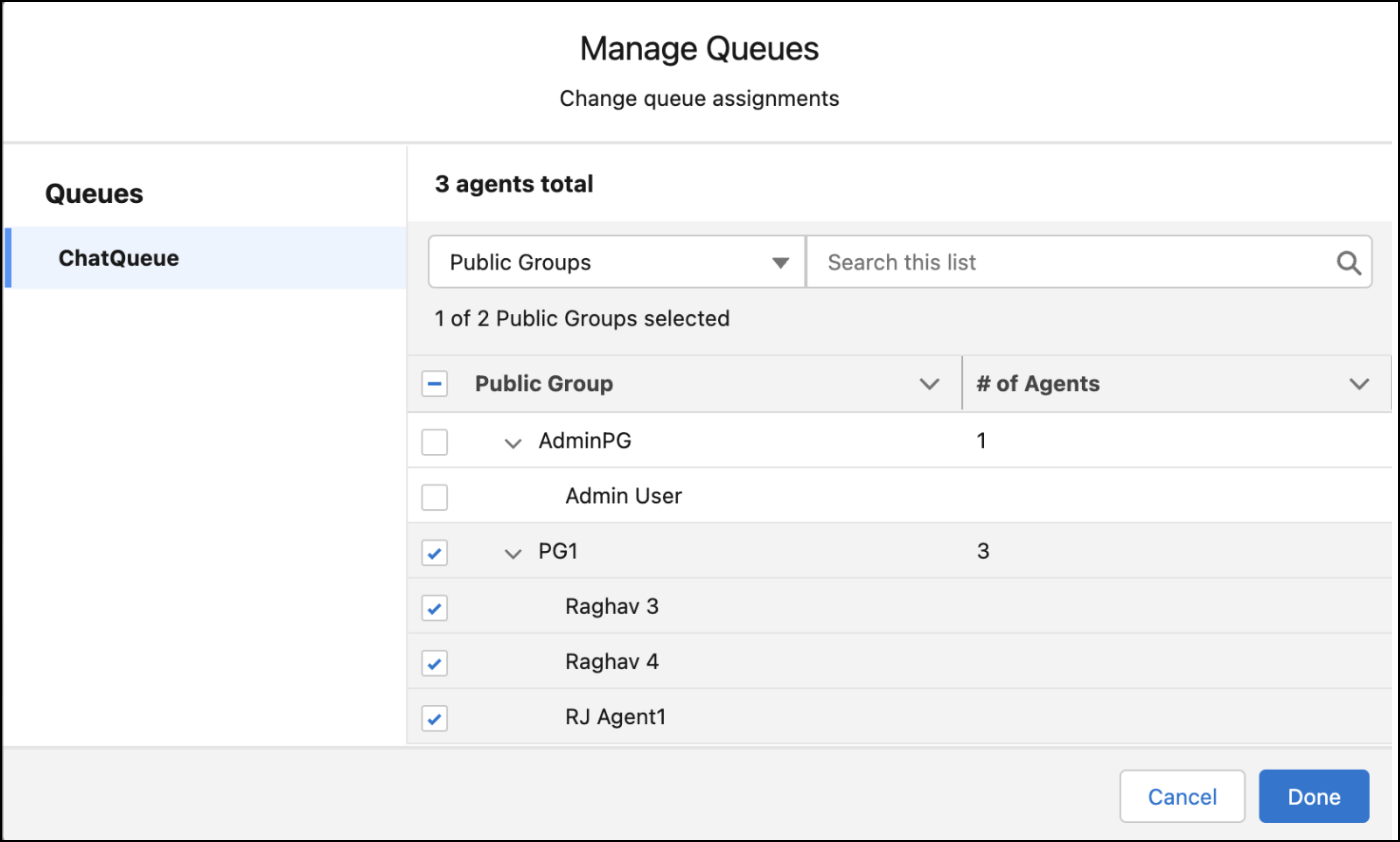Click the Public Group column header

pyautogui.click(x=544, y=384)
